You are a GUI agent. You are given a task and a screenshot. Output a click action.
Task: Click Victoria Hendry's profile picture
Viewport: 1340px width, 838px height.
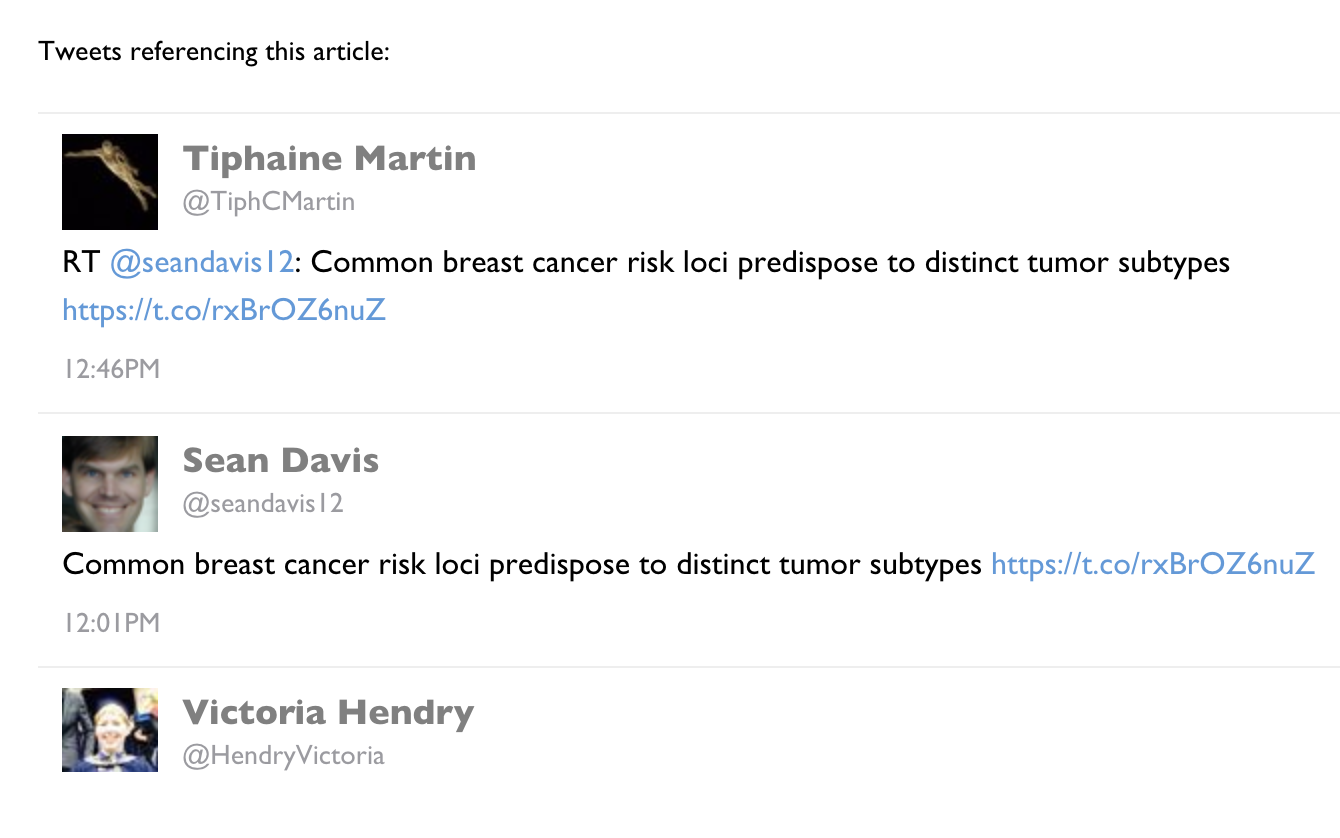[x=110, y=729]
